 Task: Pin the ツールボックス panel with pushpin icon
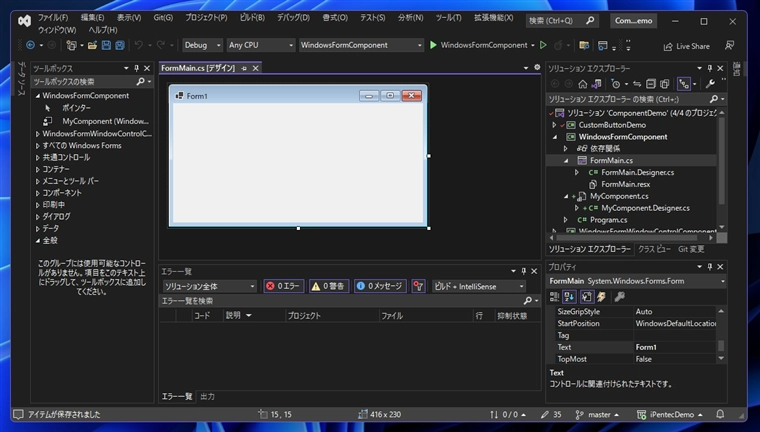coord(137,68)
